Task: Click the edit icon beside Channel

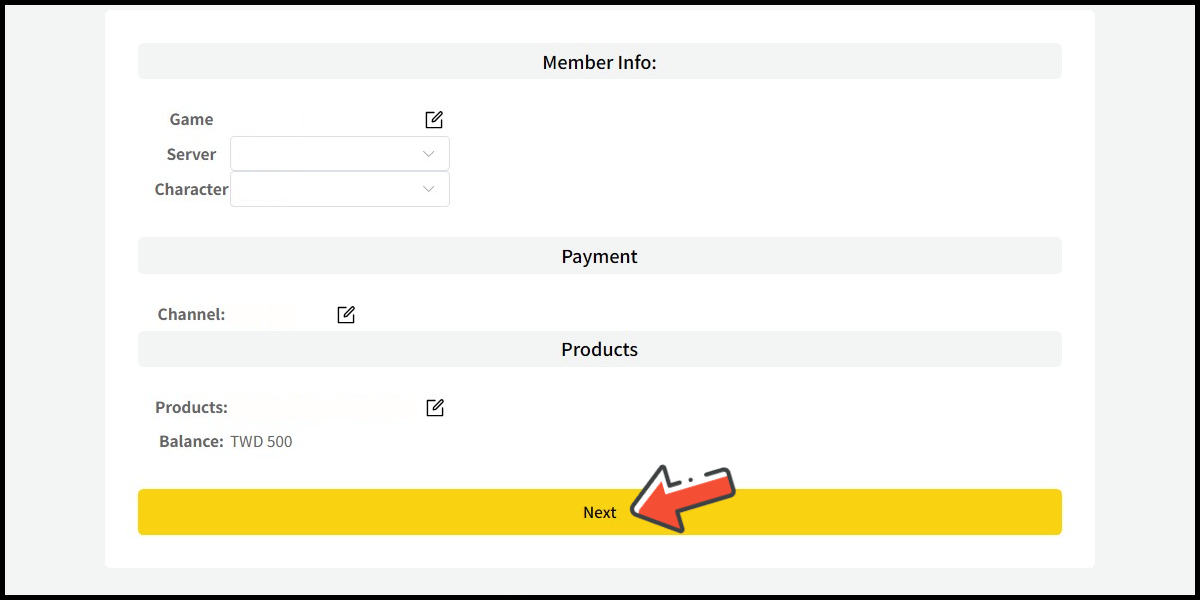Action: coord(346,315)
